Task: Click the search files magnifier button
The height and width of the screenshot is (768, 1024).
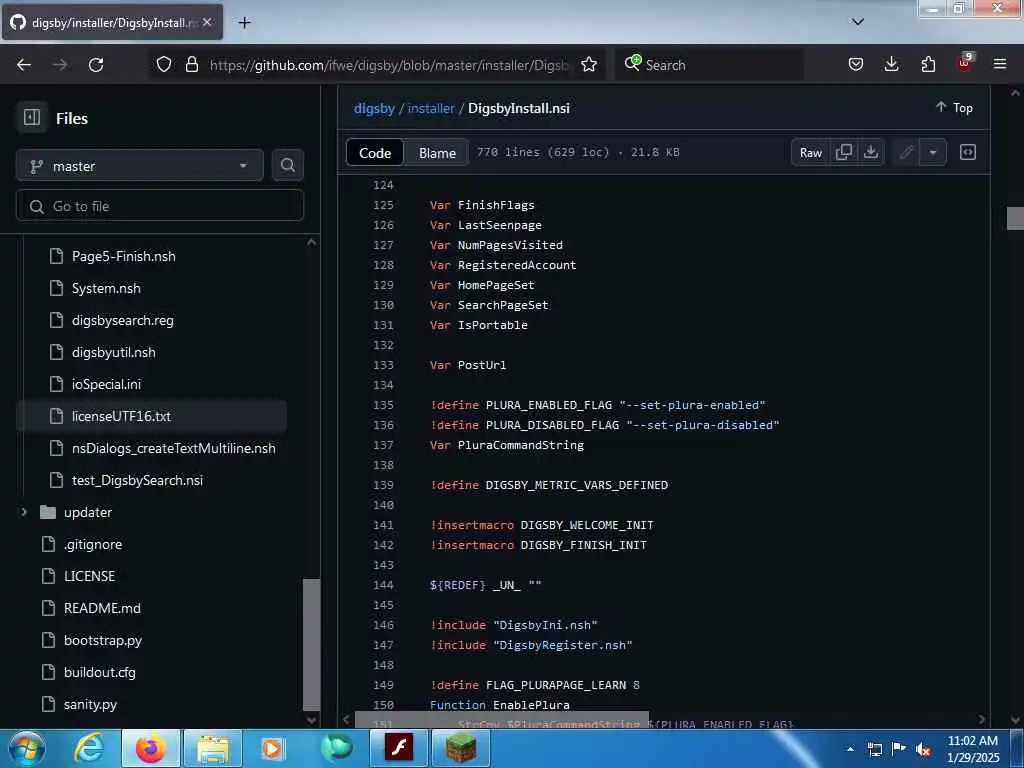Action: 287,166
